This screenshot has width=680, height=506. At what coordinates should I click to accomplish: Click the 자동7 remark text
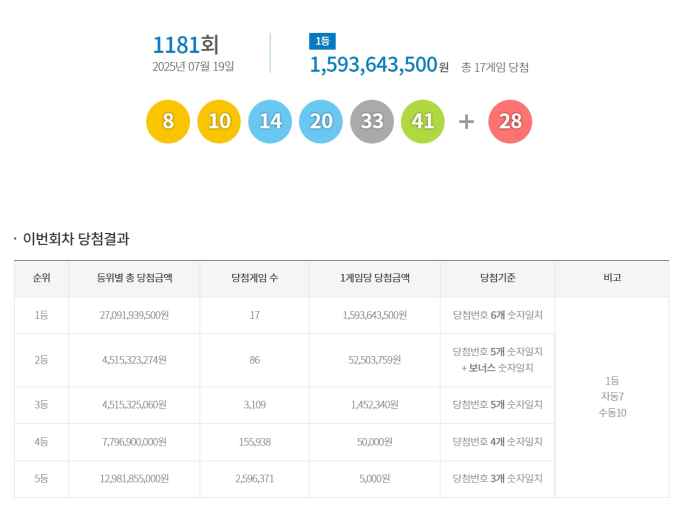(x=612, y=396)
